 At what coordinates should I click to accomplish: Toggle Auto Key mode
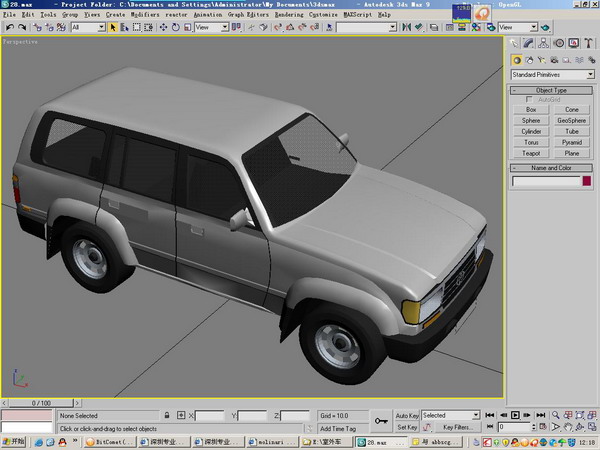(407, 415)
